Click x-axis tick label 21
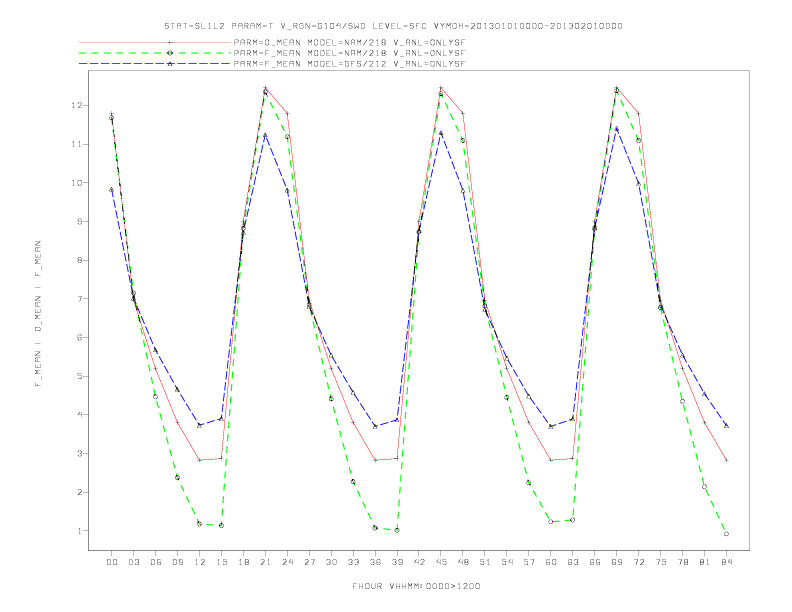Screen dimensions: 792x612 265,562
